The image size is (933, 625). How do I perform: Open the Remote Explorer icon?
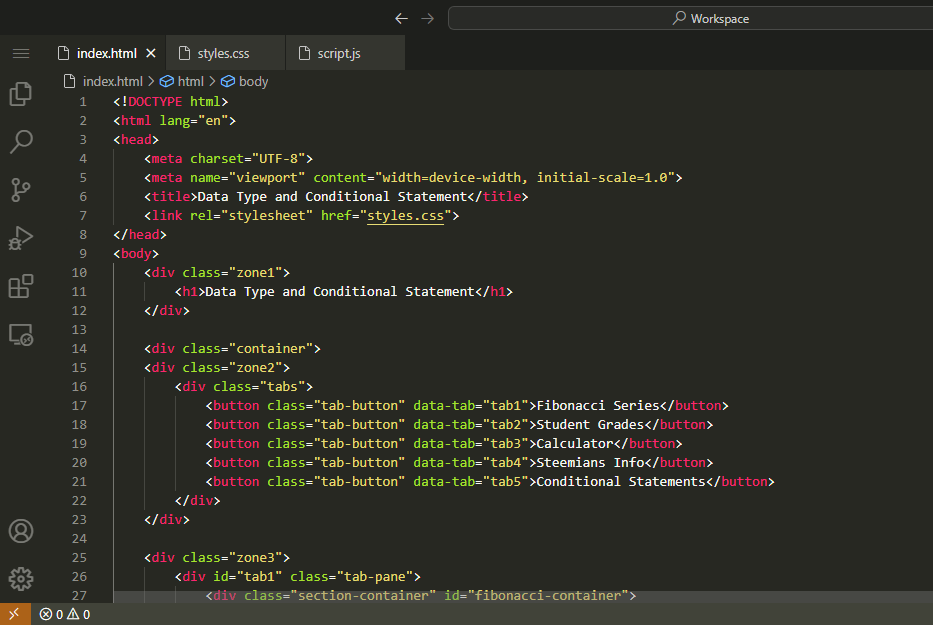21,335
